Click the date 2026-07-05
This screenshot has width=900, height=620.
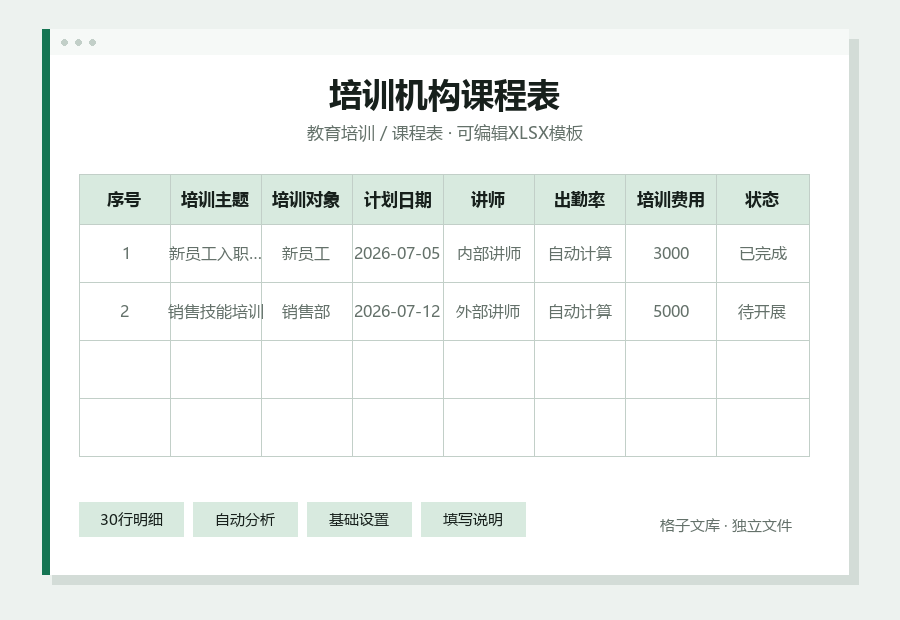click(398, 254)
